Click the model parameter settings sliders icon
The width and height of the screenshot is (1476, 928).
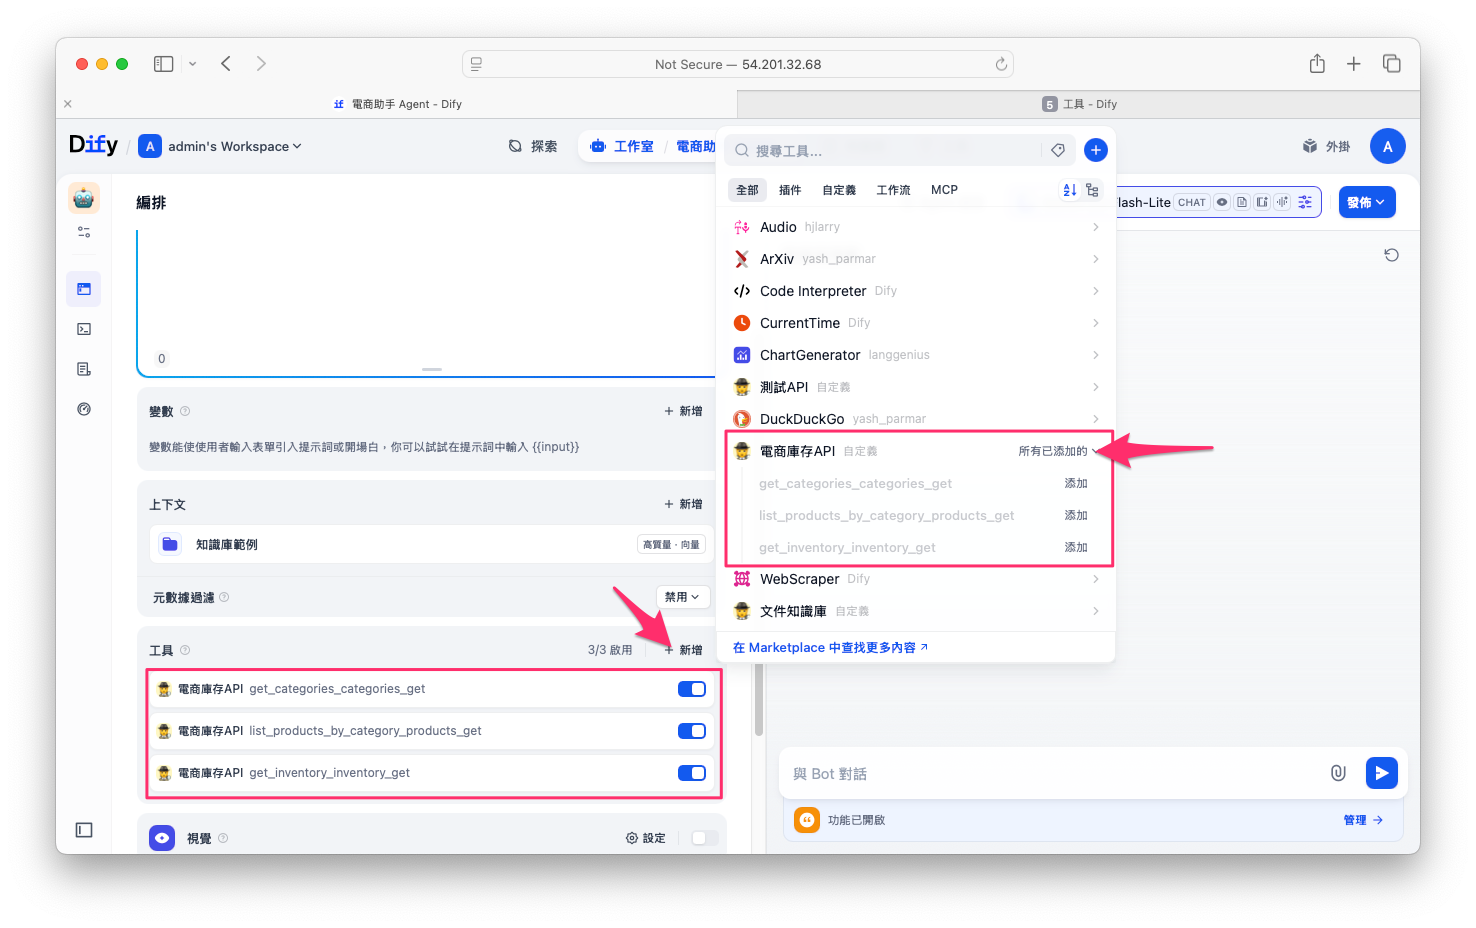click(x=1305, y=202)
